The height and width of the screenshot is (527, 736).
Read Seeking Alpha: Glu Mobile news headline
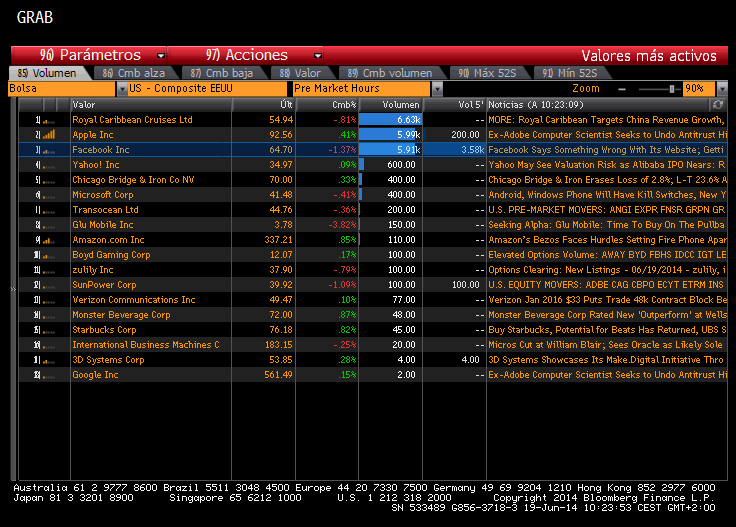(607, 225)
